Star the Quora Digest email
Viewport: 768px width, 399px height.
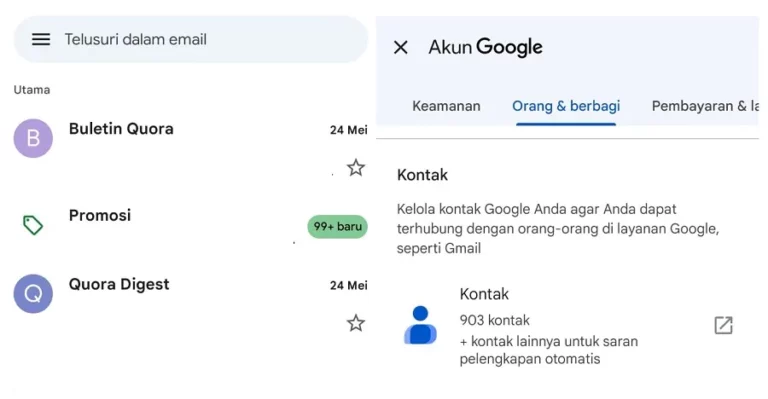tap(356, 323)
